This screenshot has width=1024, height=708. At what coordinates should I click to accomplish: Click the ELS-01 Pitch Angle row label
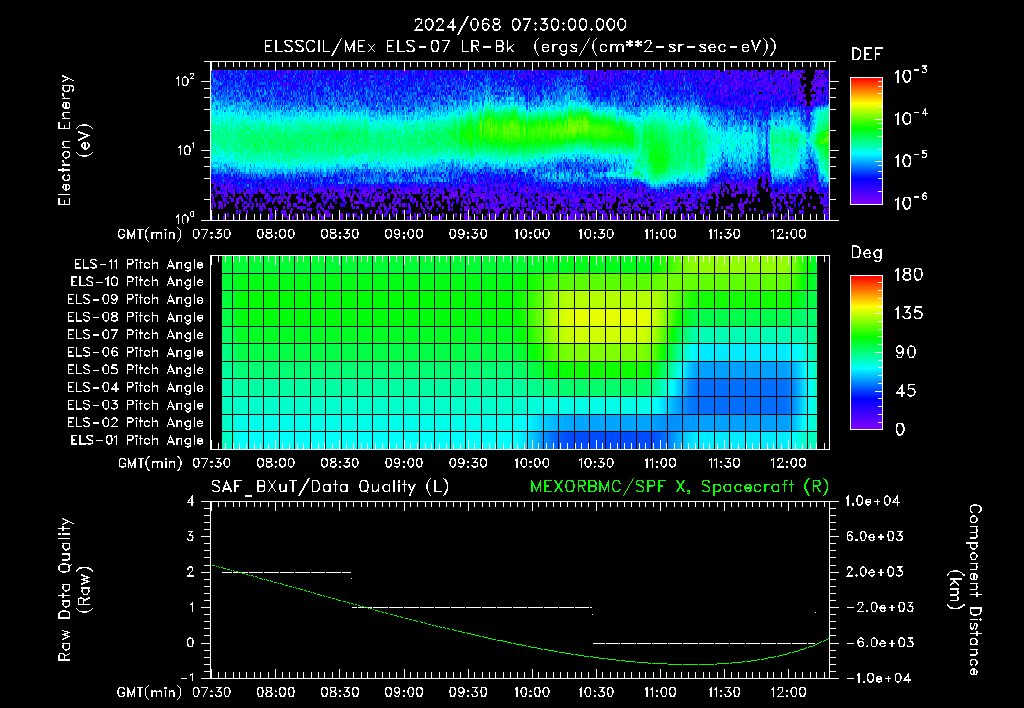[x=137, y=441]
